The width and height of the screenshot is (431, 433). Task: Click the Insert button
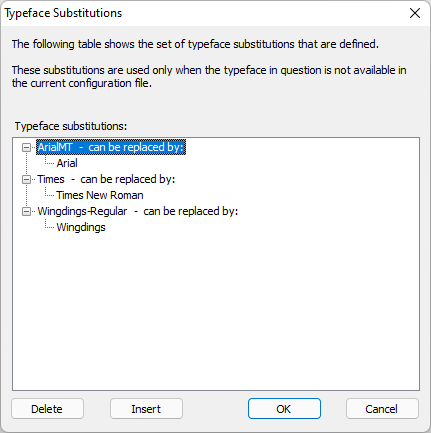pyautogui.click(x=146, y=409)
